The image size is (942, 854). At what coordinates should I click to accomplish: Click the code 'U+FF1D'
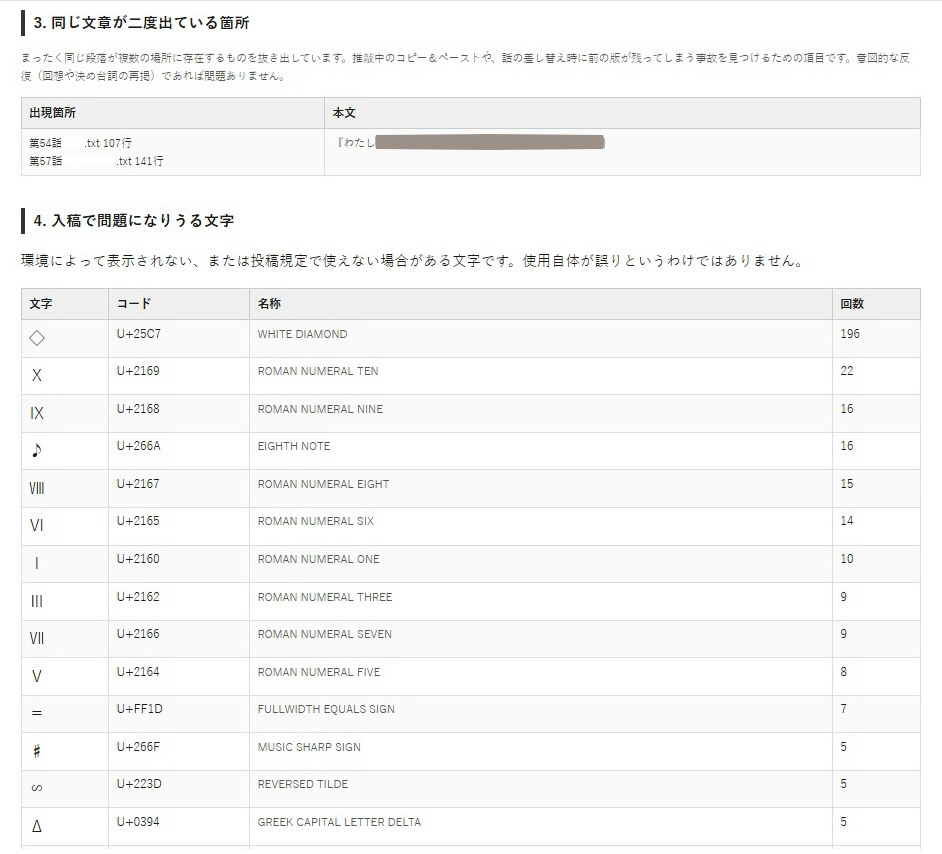tap(139, 709)
